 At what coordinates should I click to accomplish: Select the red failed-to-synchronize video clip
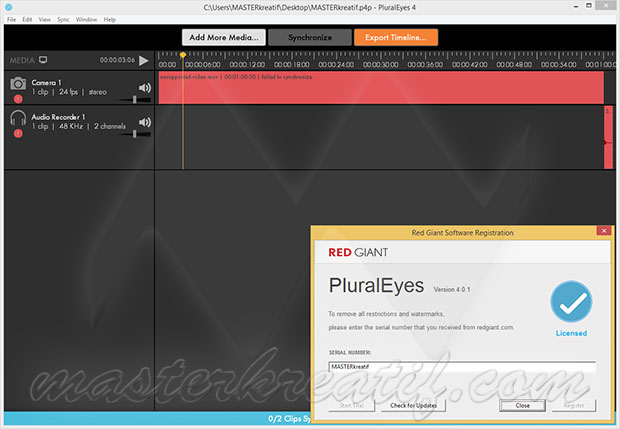pos(381,88)
